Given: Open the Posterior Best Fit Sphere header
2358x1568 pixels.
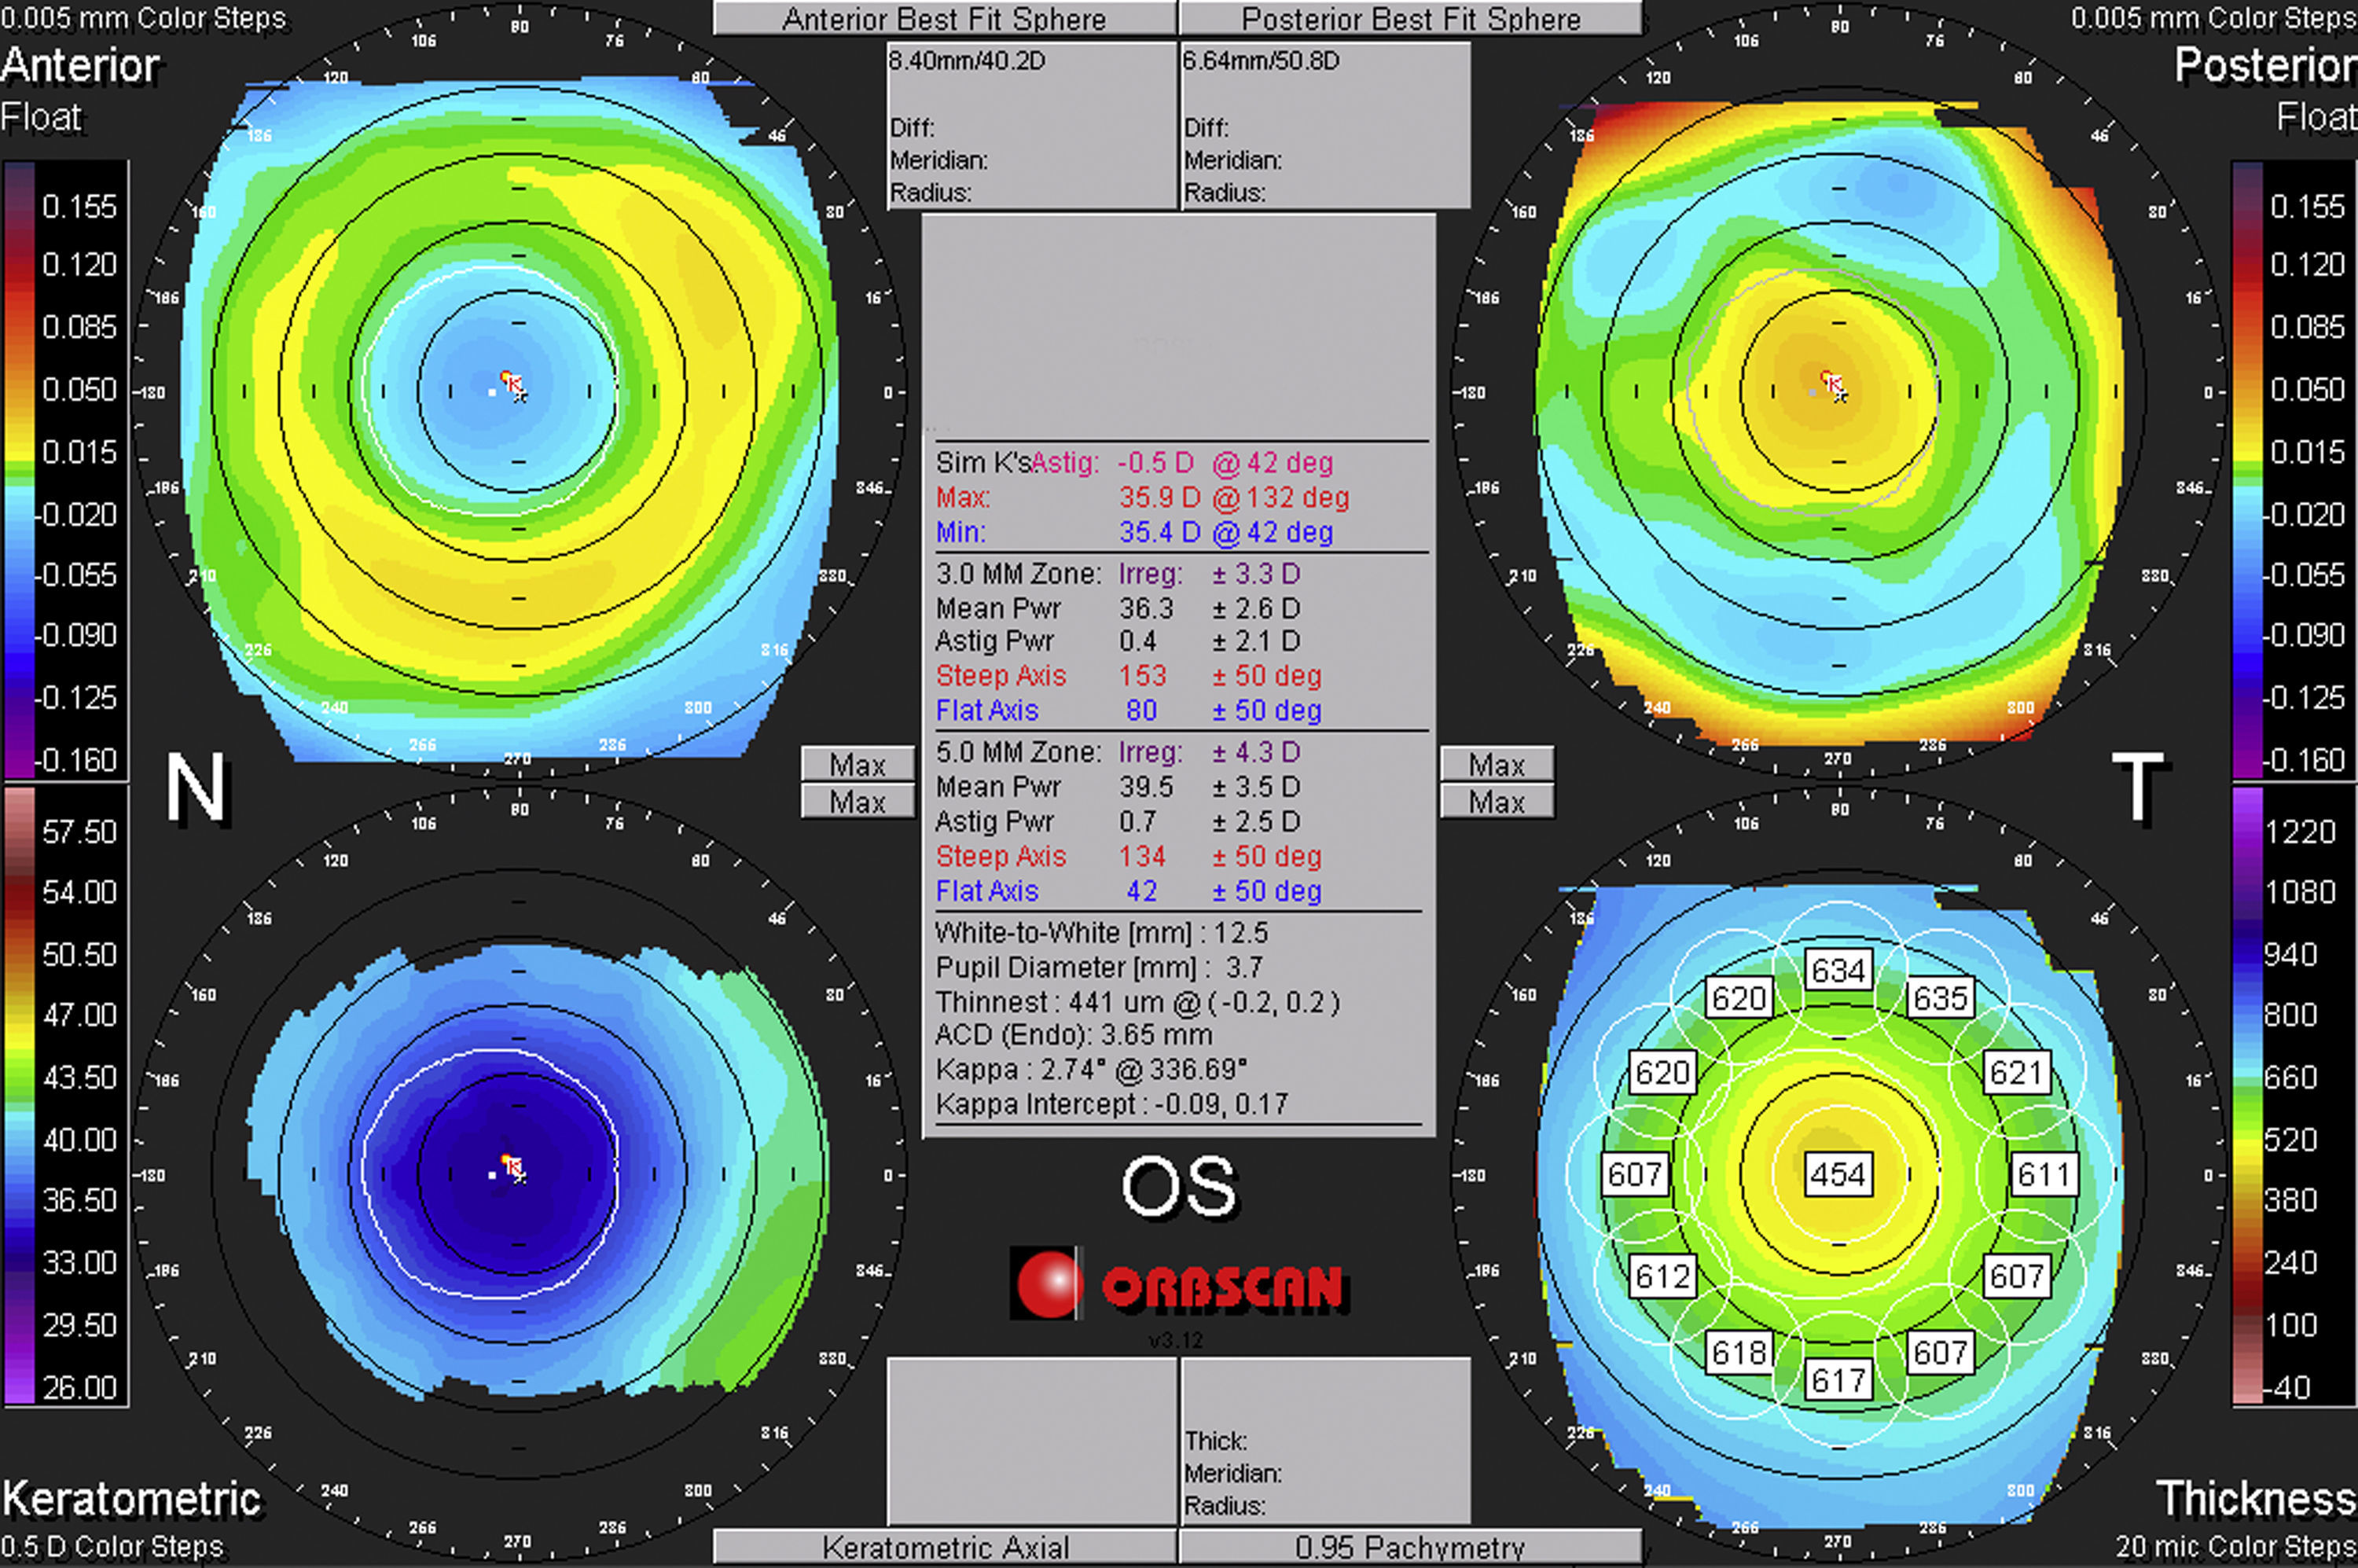Looking at the screenshot, I should coord(1410,19).
